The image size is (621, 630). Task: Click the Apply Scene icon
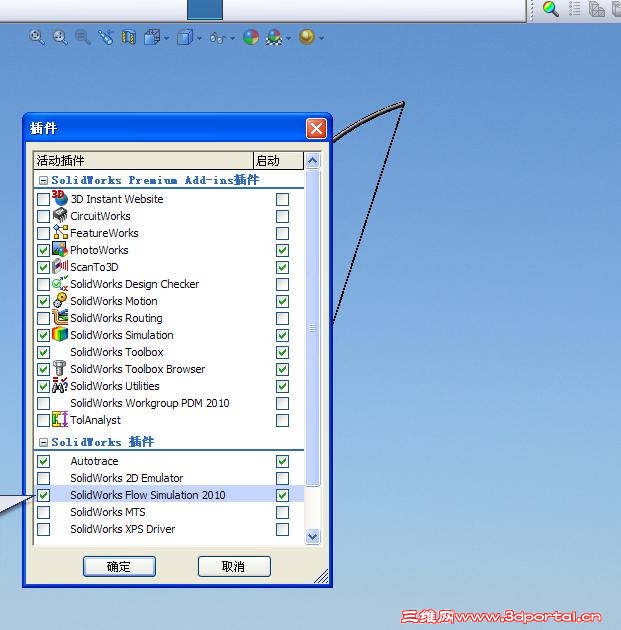point(274,37)
